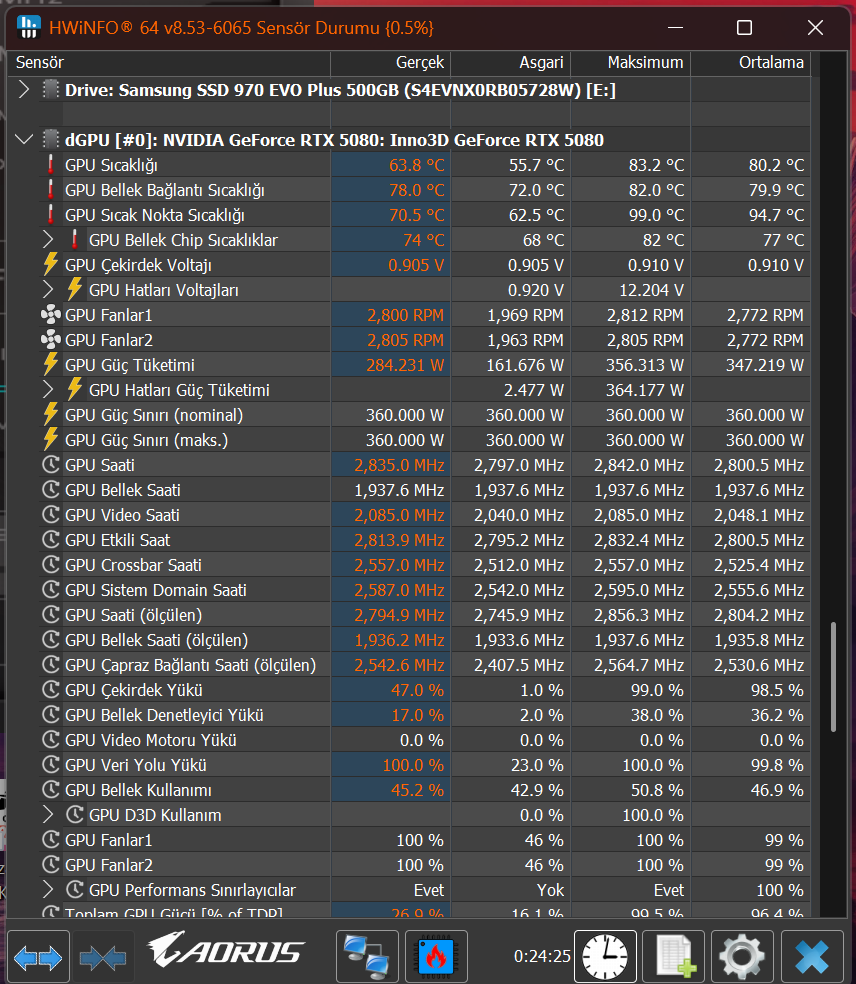Expand GPU Hatları Güç Tüketimi
856x984 pixels.
48,390
